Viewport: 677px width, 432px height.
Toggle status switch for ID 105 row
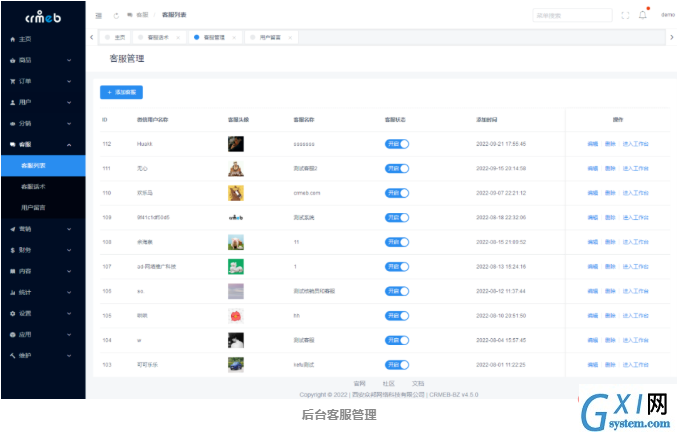coord(397,316)
